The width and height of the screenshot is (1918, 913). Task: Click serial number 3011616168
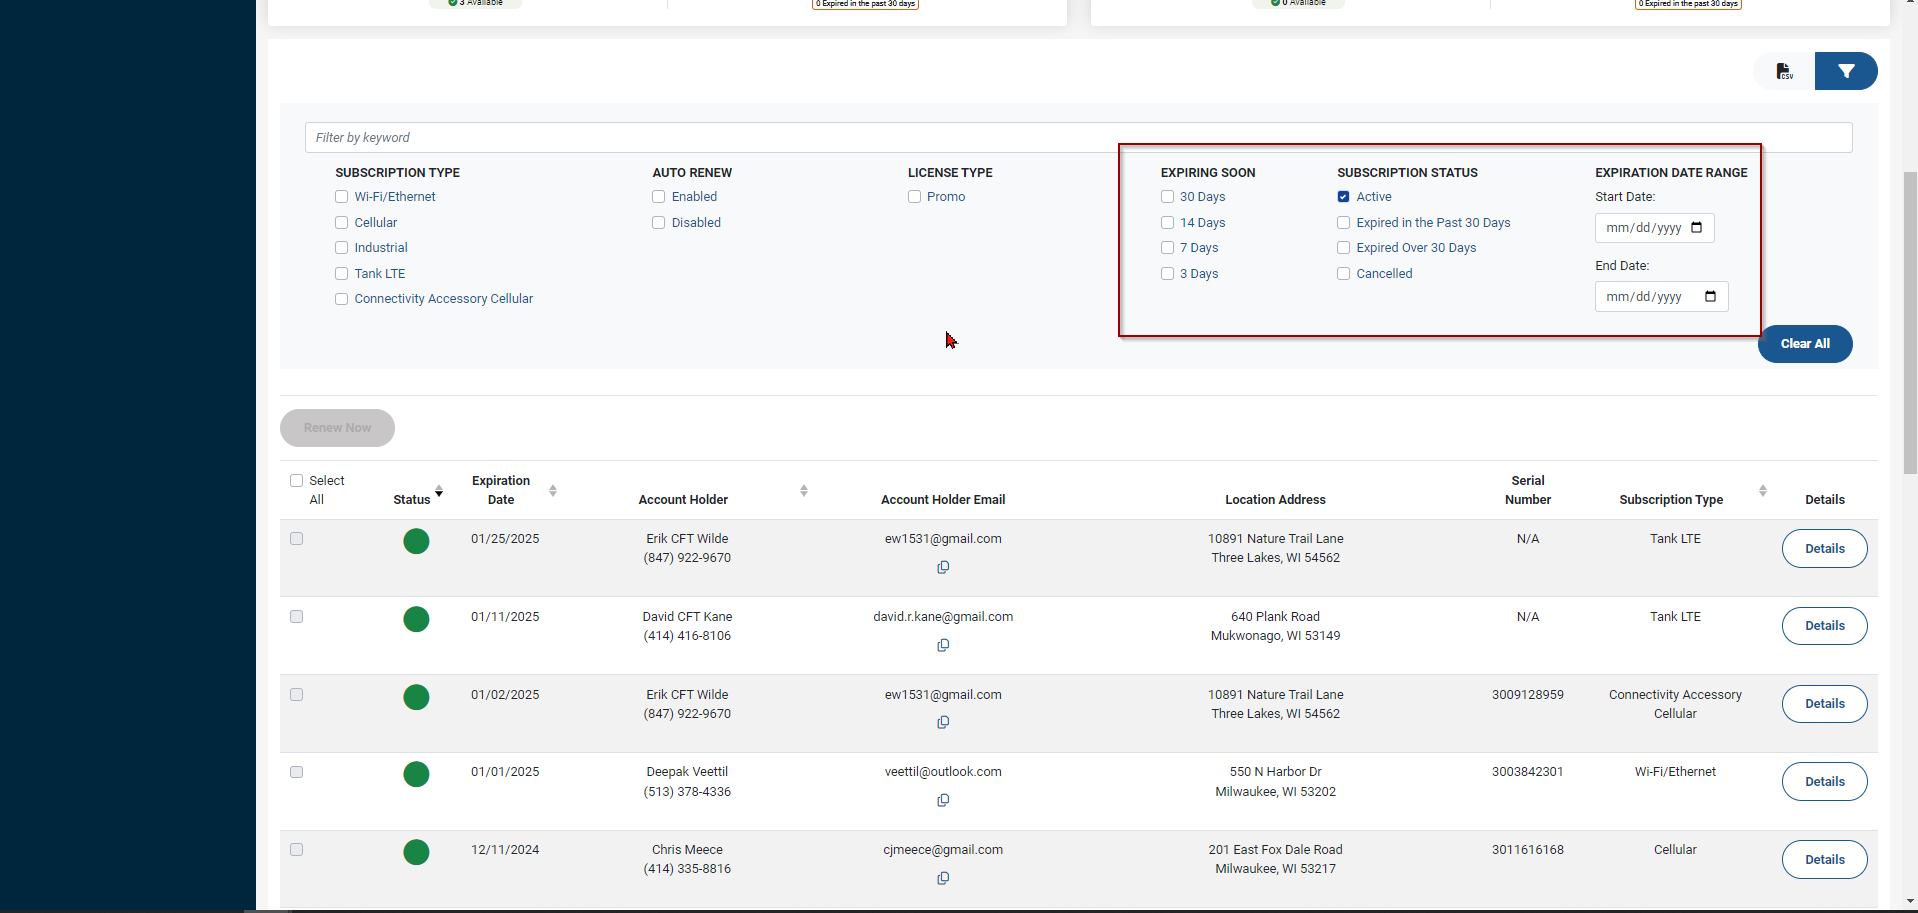click(x=1527, y=850)
